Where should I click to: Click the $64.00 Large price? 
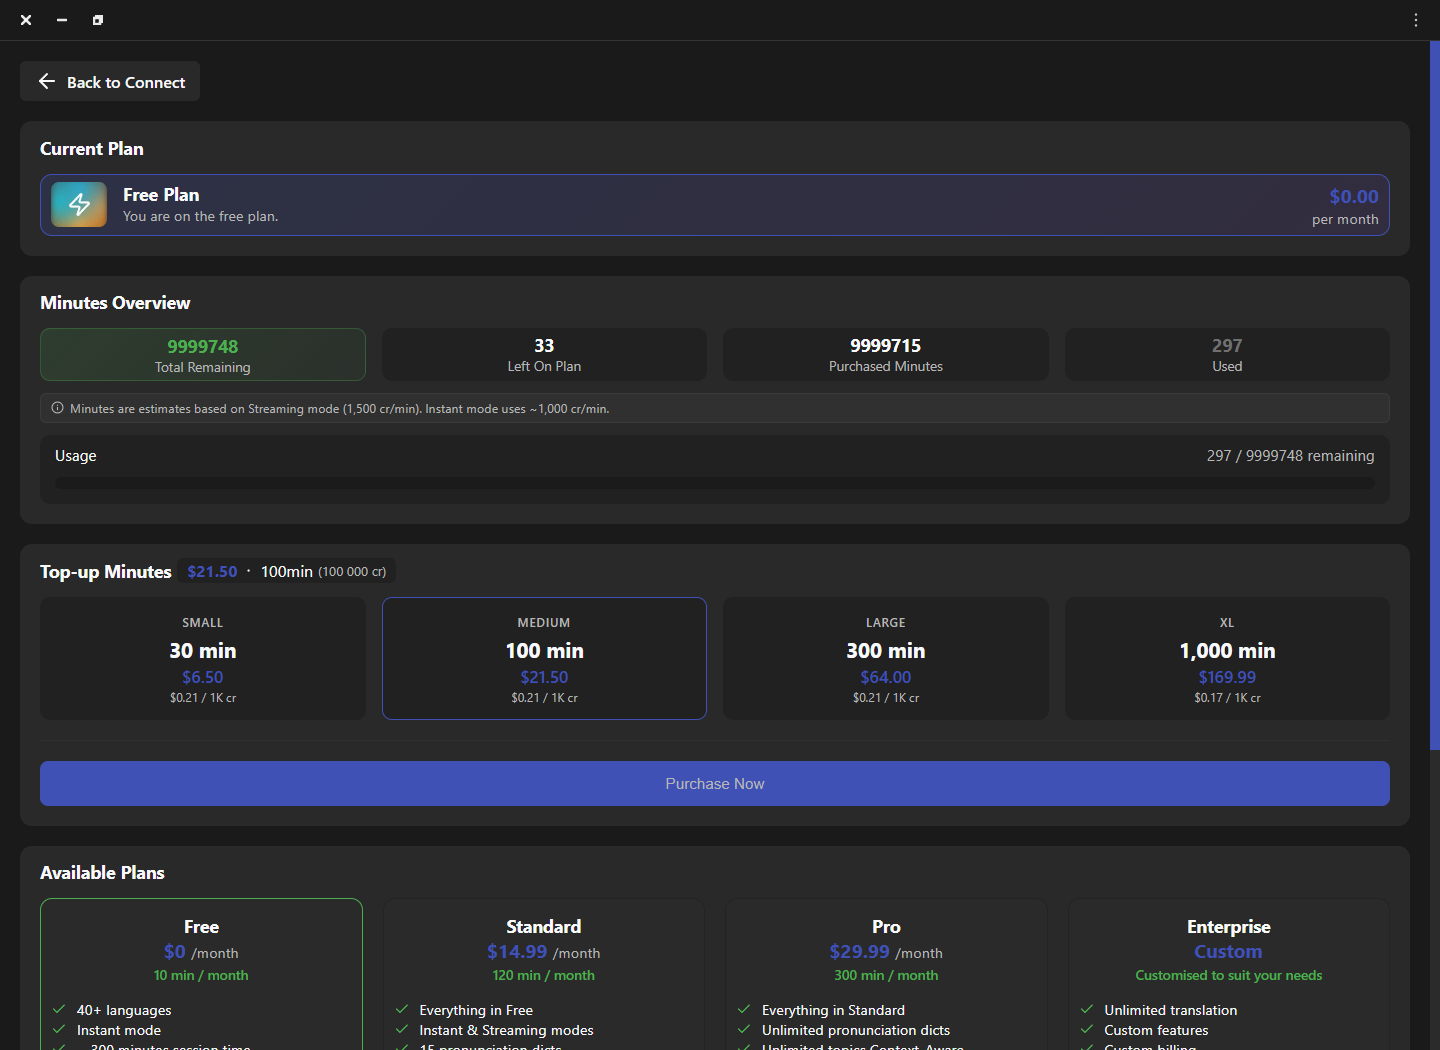point(886,677)
